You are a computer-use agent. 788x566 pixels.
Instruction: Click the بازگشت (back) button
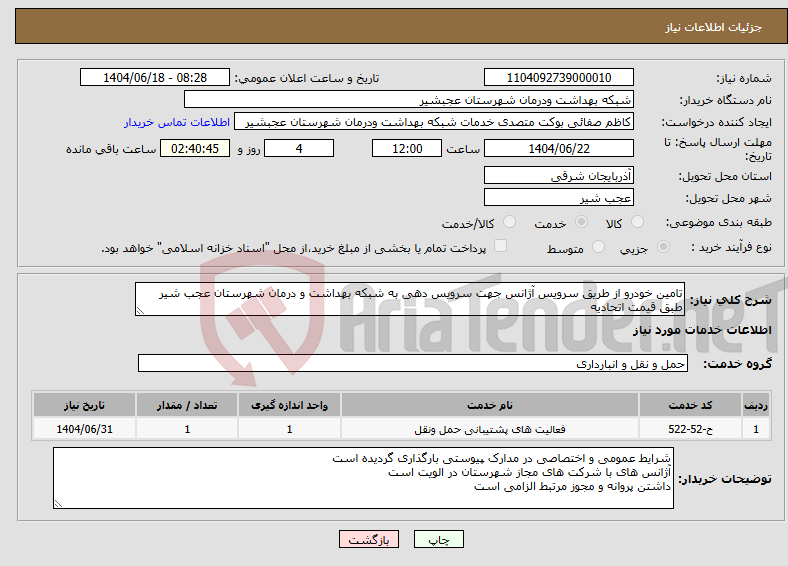pyautogui.click(x=369, y=539)
